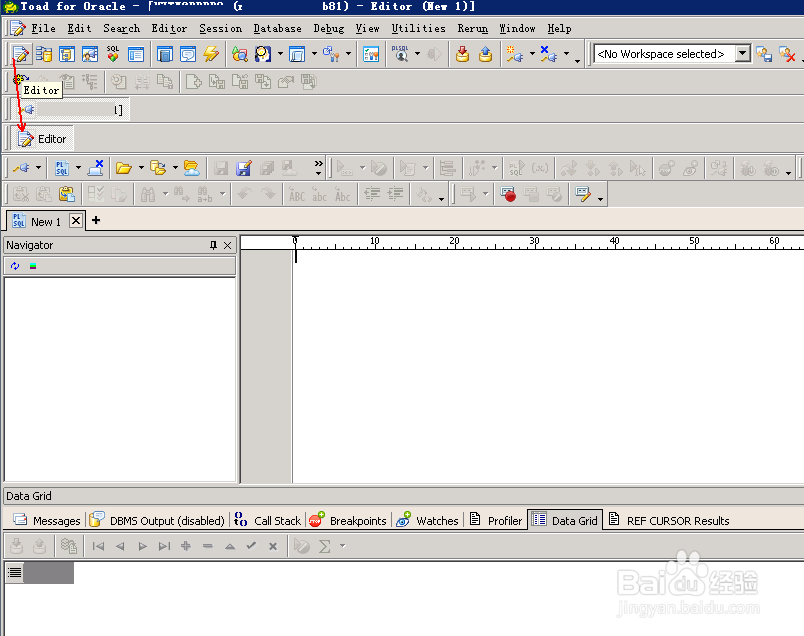Open the Window menu
Image resolution: width=804 pixels, height=636 pixels.
tap(517, 29)
